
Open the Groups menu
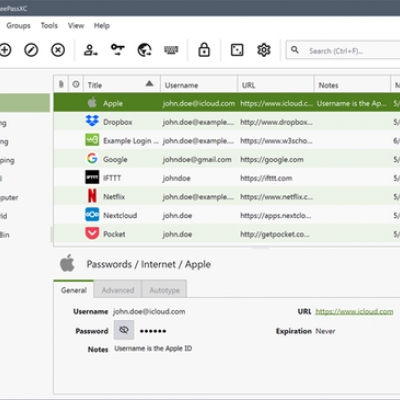pyautogui.click(x=18, y=26)
